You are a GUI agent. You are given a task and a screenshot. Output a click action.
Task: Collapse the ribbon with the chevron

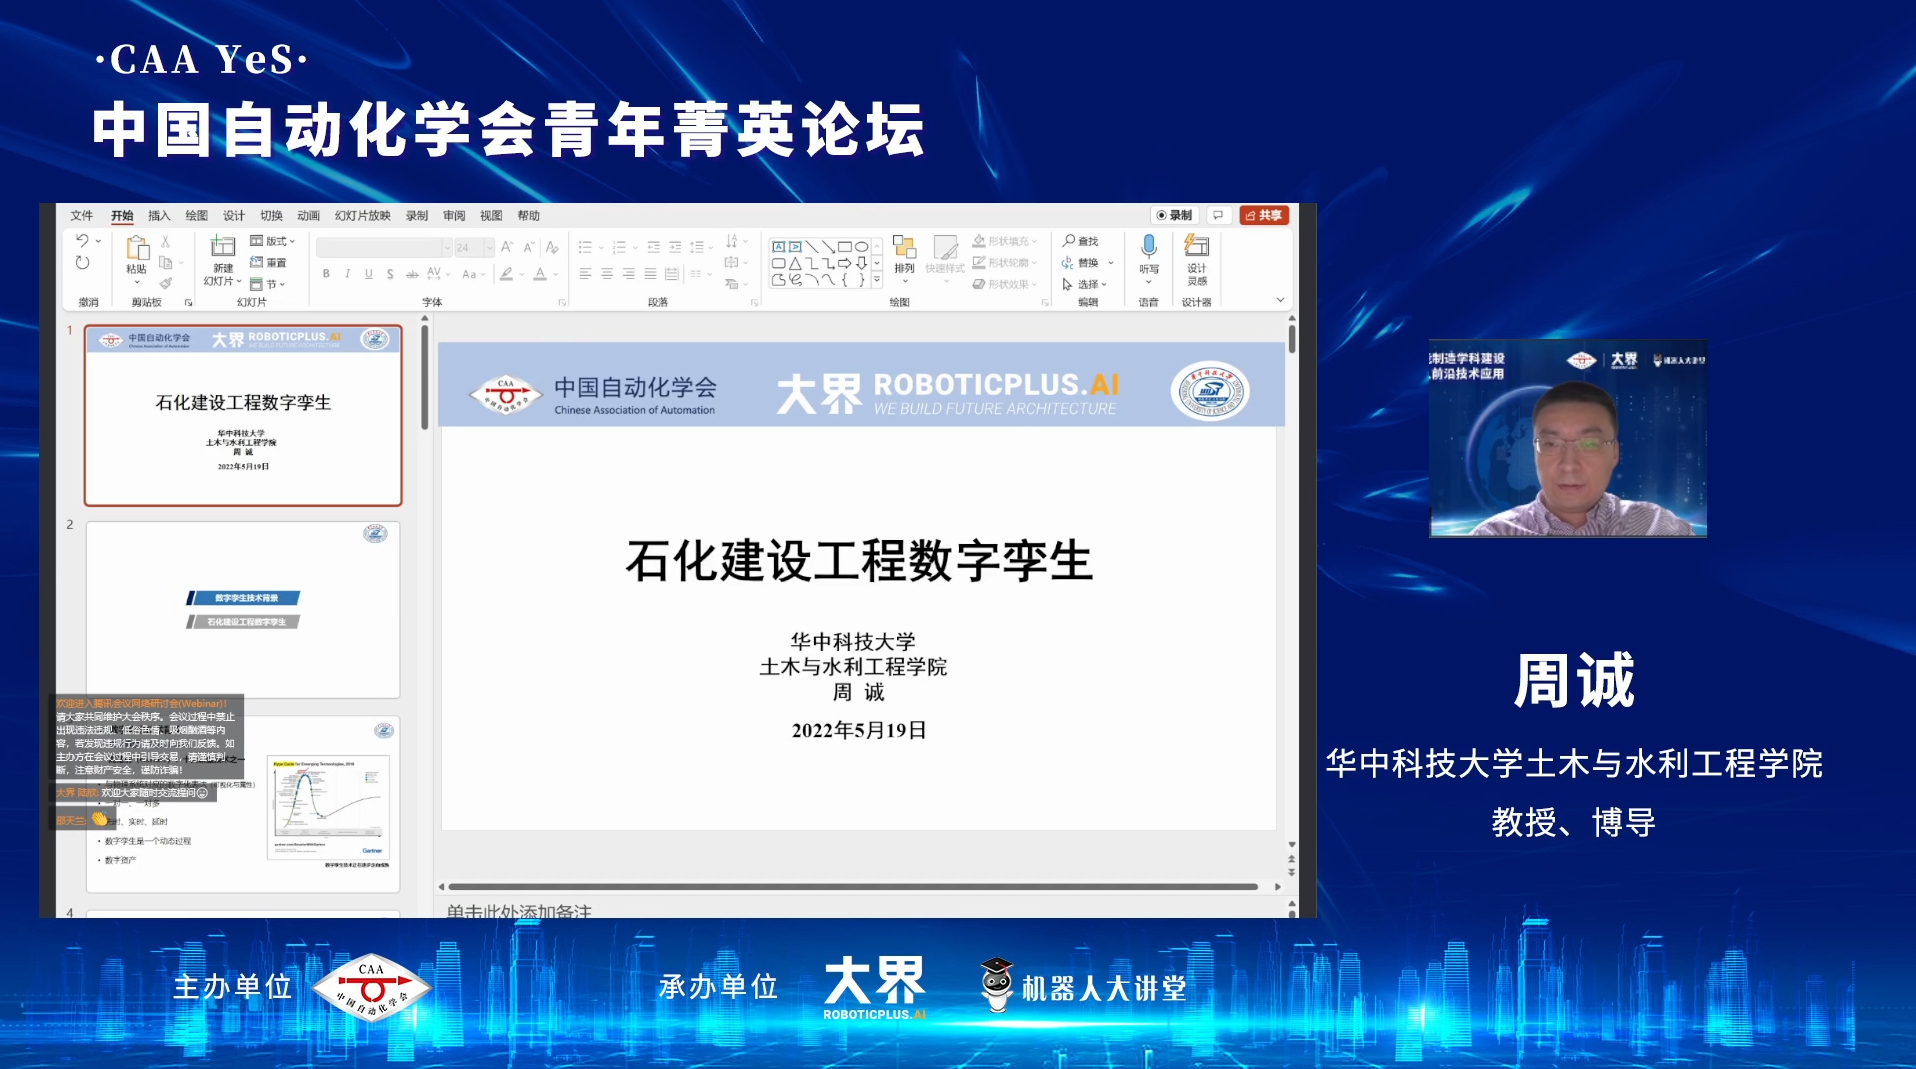(1279, 300)
